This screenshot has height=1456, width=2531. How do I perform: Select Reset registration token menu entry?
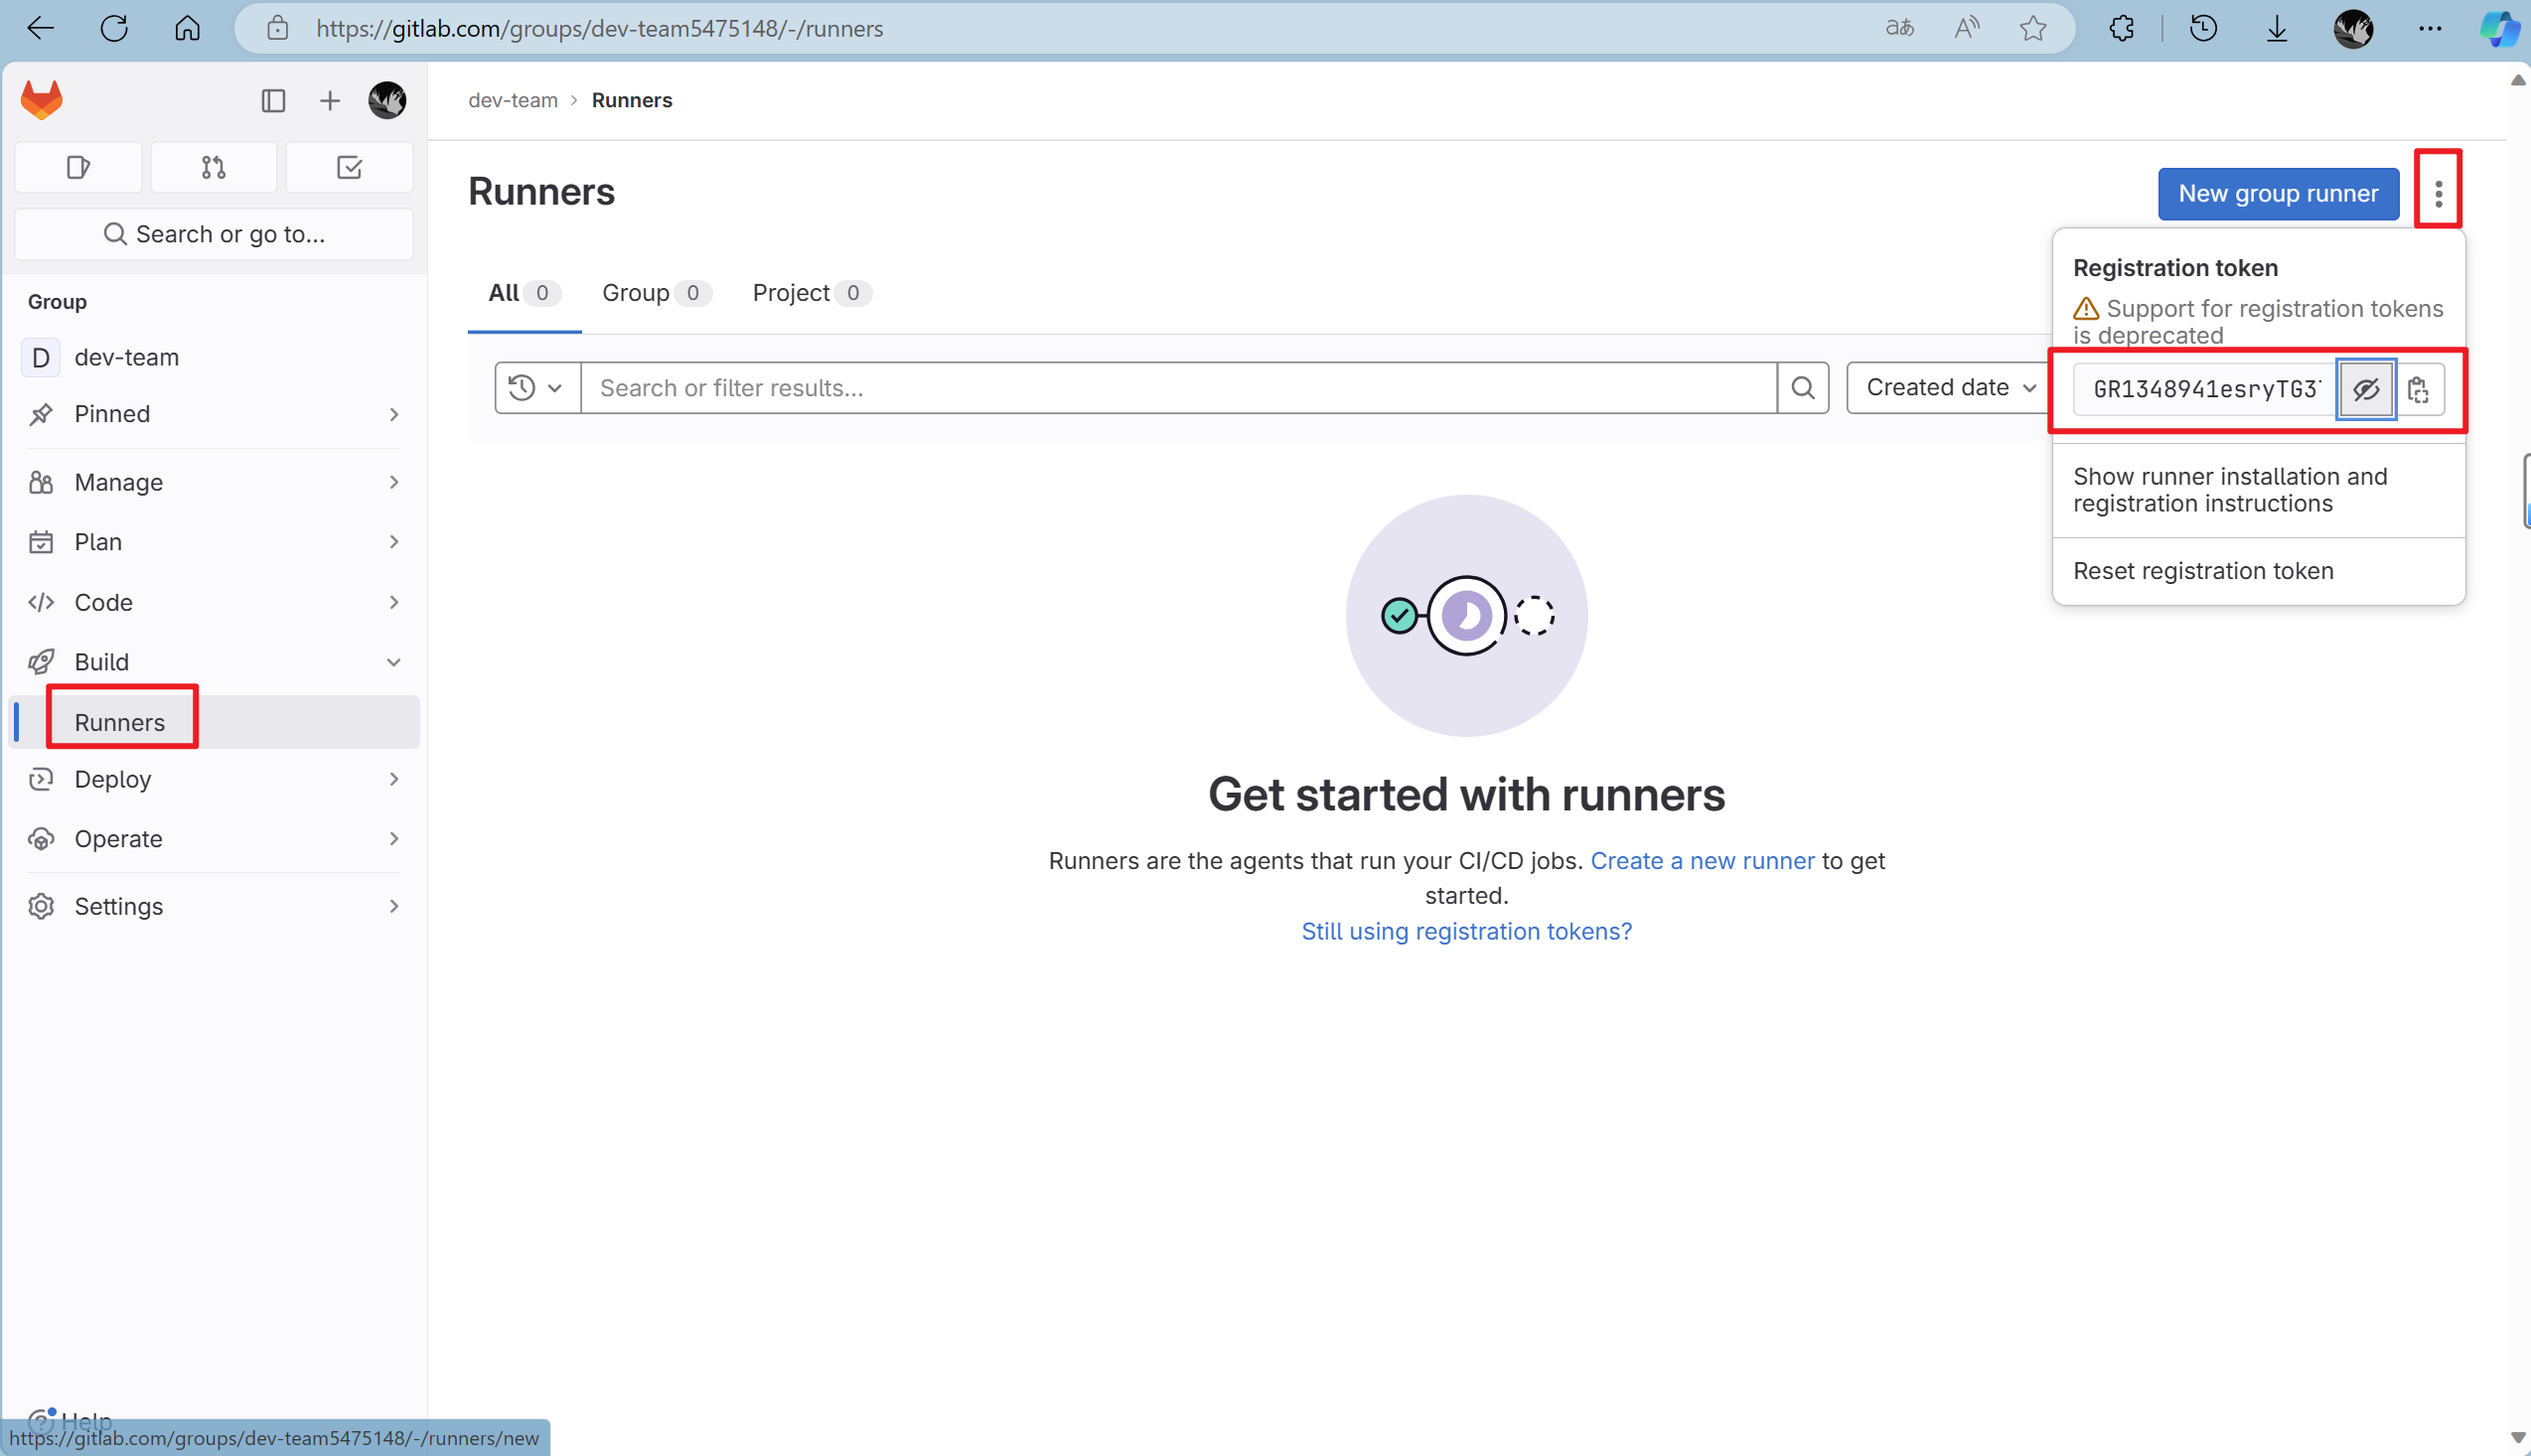(2203, 570)
